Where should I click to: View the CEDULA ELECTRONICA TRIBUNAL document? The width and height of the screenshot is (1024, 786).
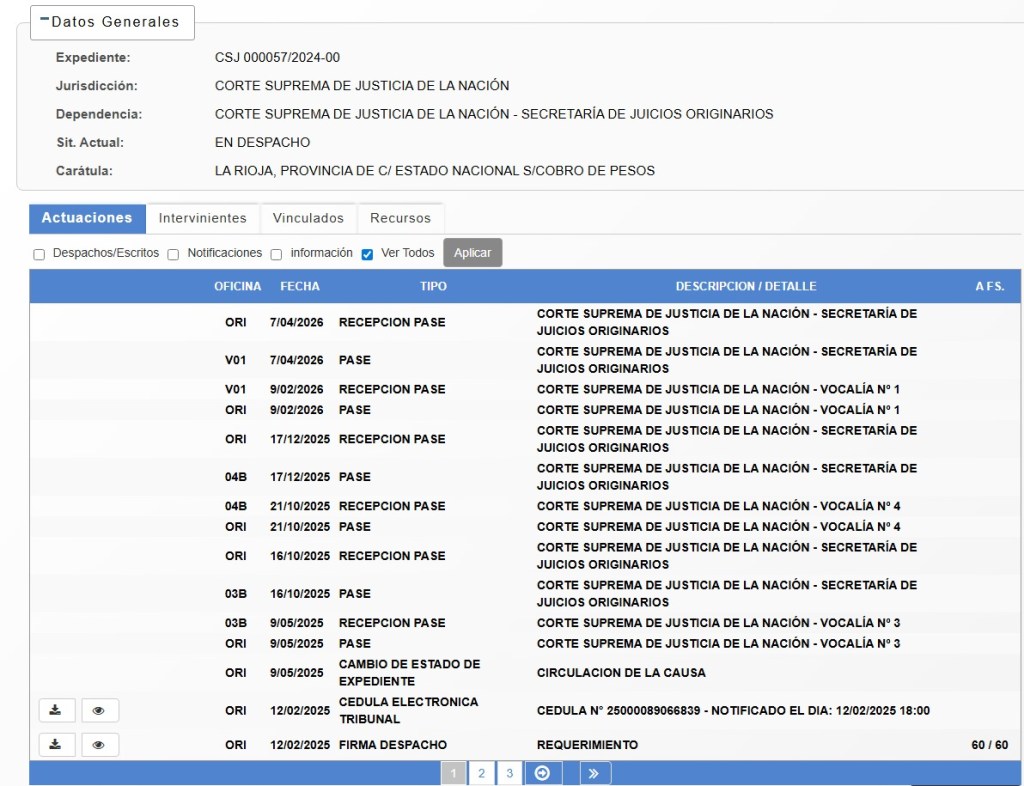click(x=99, y=711)
